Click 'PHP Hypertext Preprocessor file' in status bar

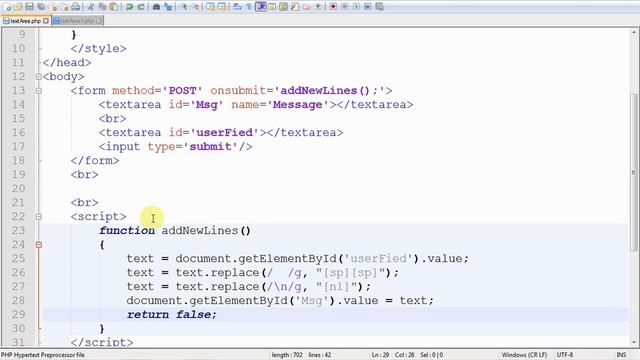coord(43,355)
